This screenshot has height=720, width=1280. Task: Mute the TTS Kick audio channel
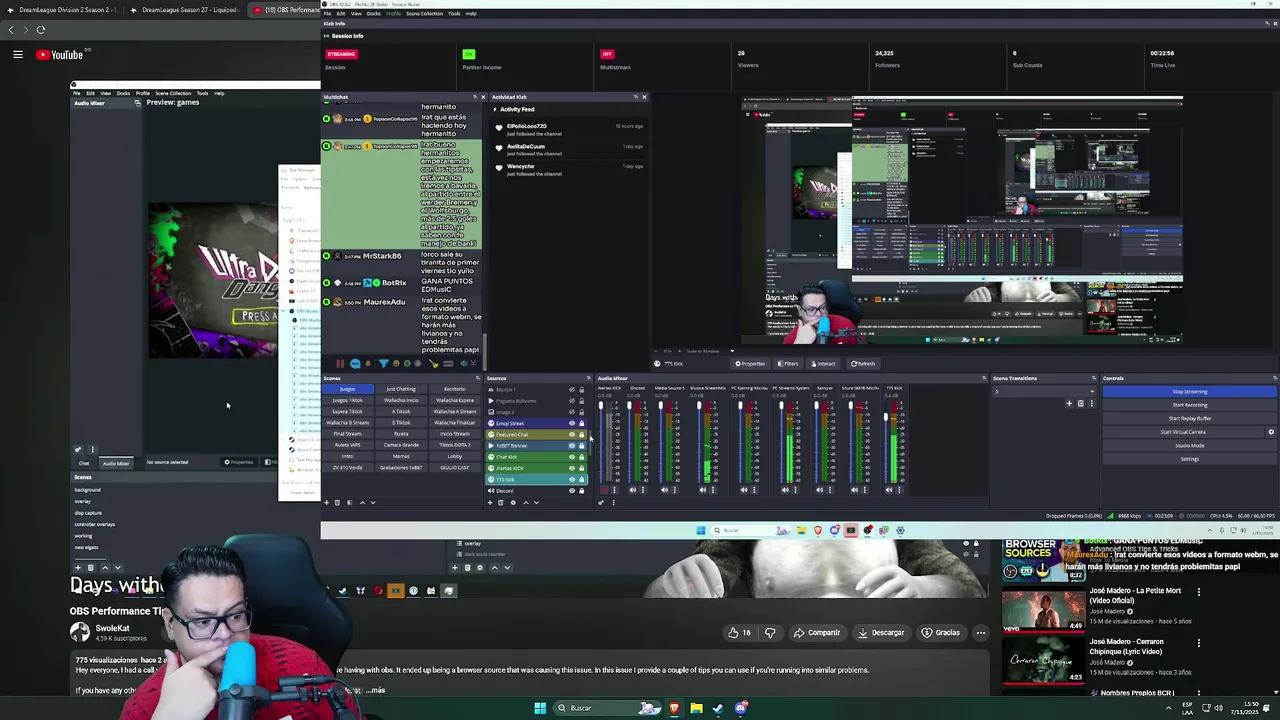tap(889, 490)
